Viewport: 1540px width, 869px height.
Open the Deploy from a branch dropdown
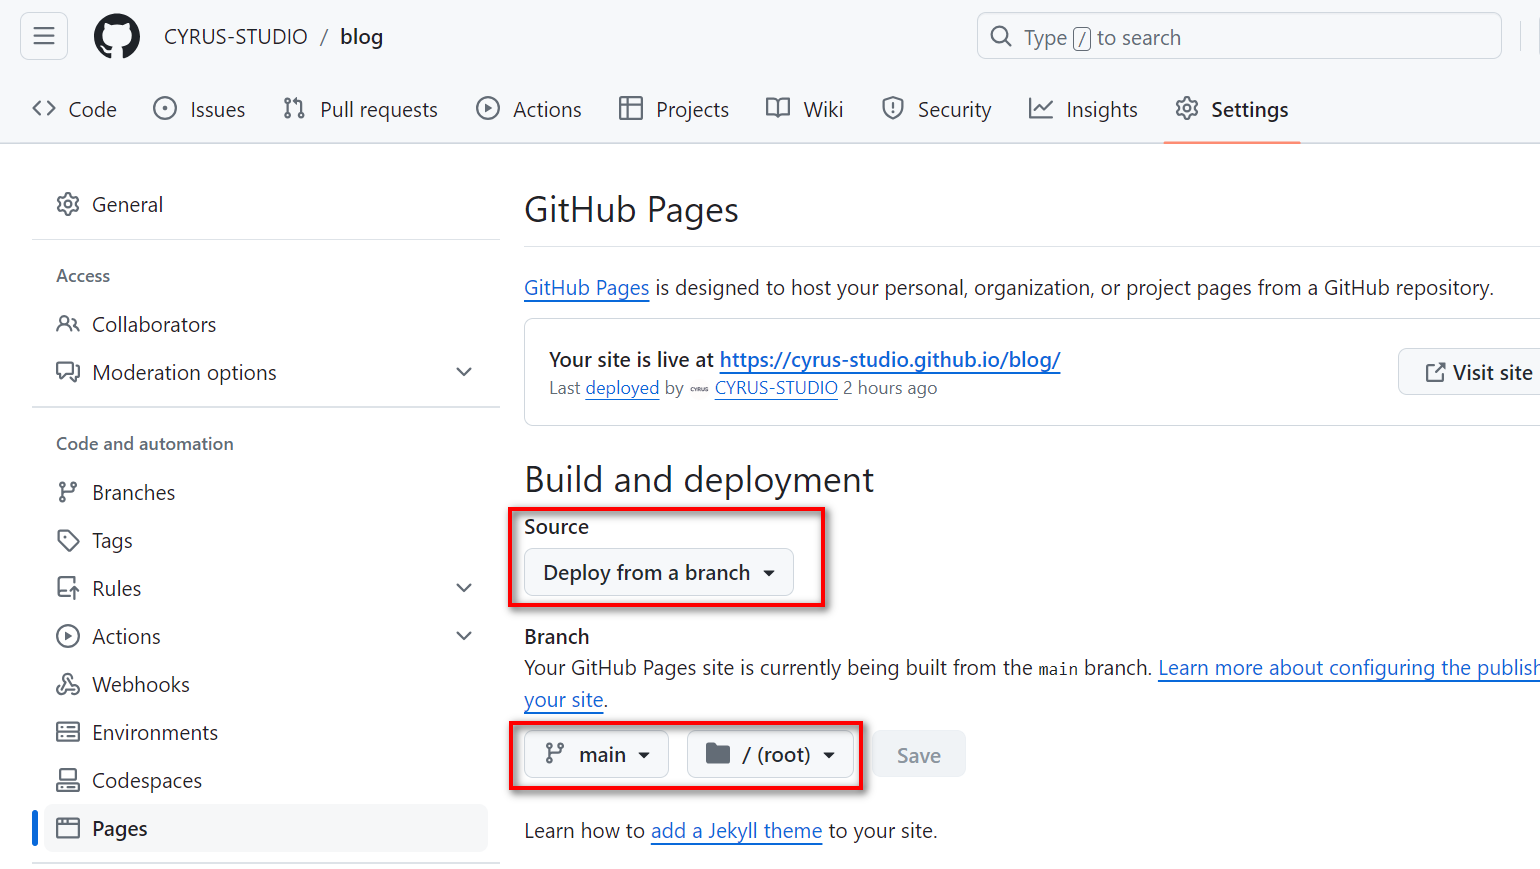point(659,572)
